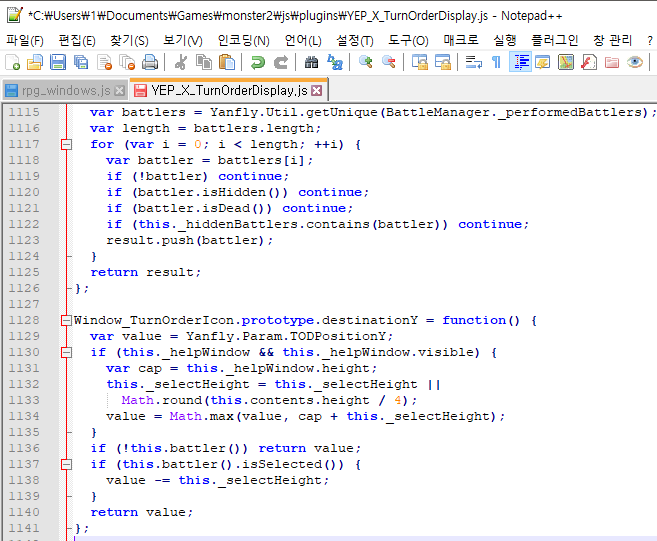Close the rpg_windows.js tab
This screenshot has width=657, height=541.
click(119, 91)
